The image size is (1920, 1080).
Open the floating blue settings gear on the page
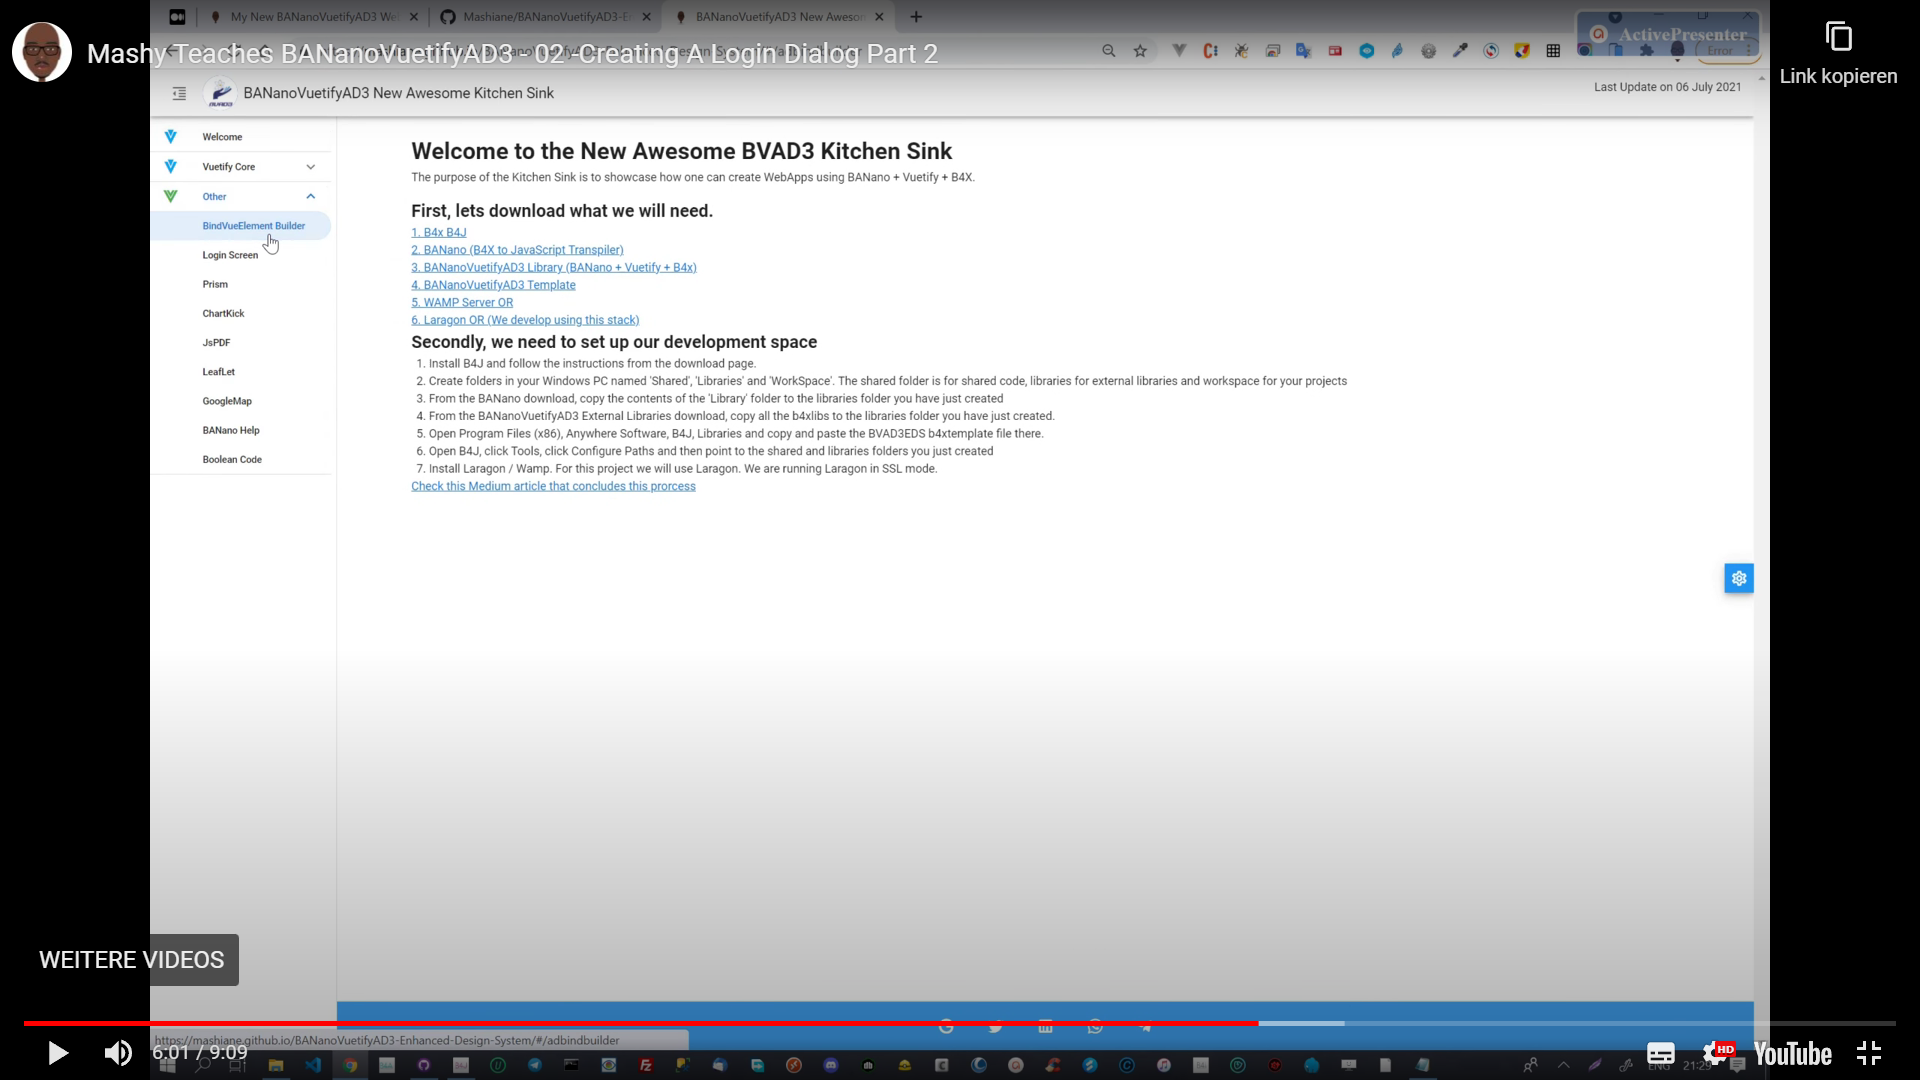pyautogui.click(x=1738, y=578)
